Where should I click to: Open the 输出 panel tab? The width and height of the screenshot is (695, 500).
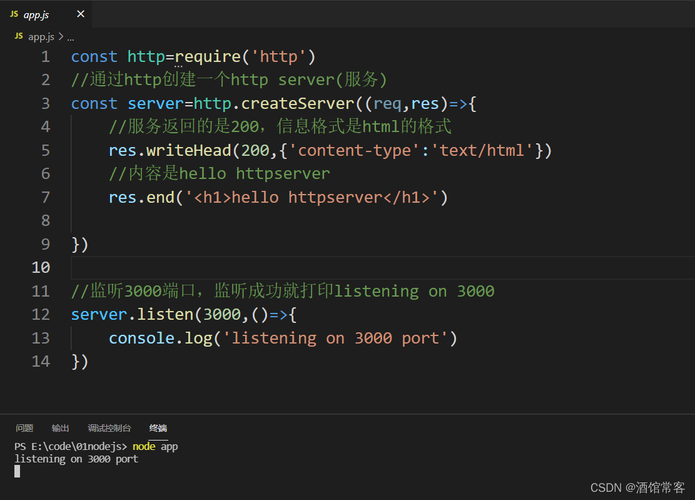(60, 428)
